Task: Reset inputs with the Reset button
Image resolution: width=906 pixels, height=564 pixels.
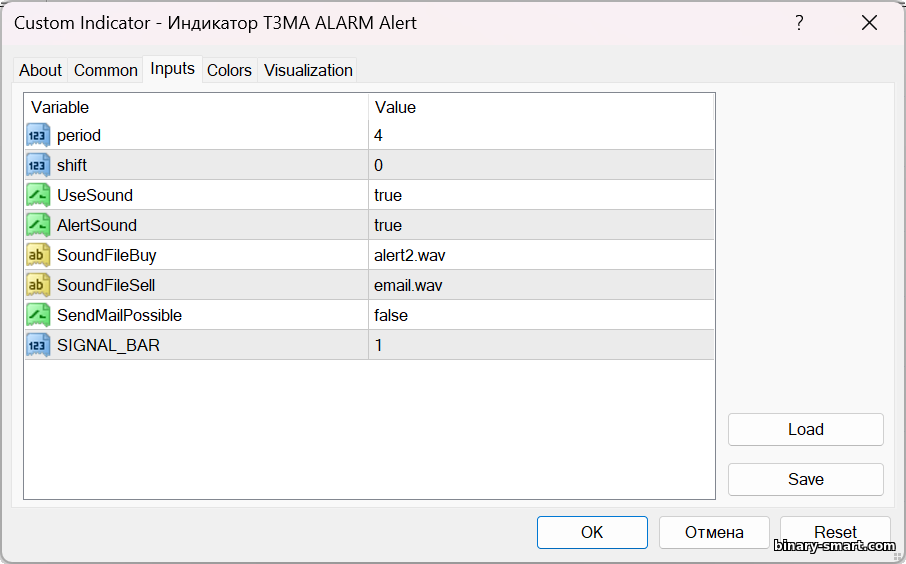Action: (835, 532)
